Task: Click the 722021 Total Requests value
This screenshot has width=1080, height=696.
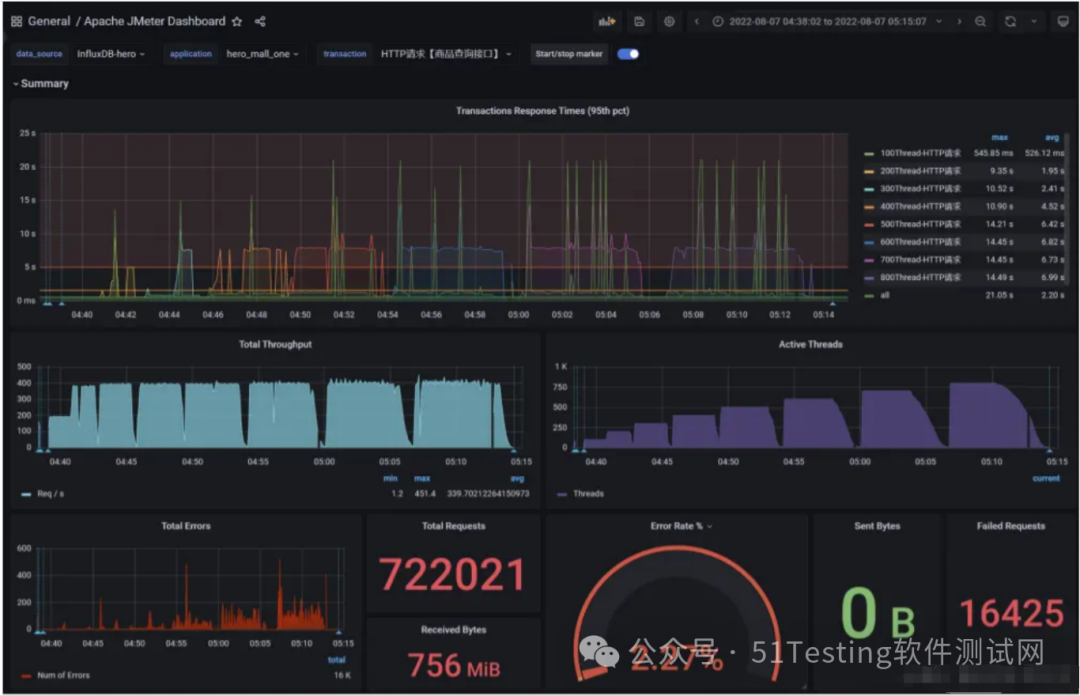Action: click(x=452, y=575)
